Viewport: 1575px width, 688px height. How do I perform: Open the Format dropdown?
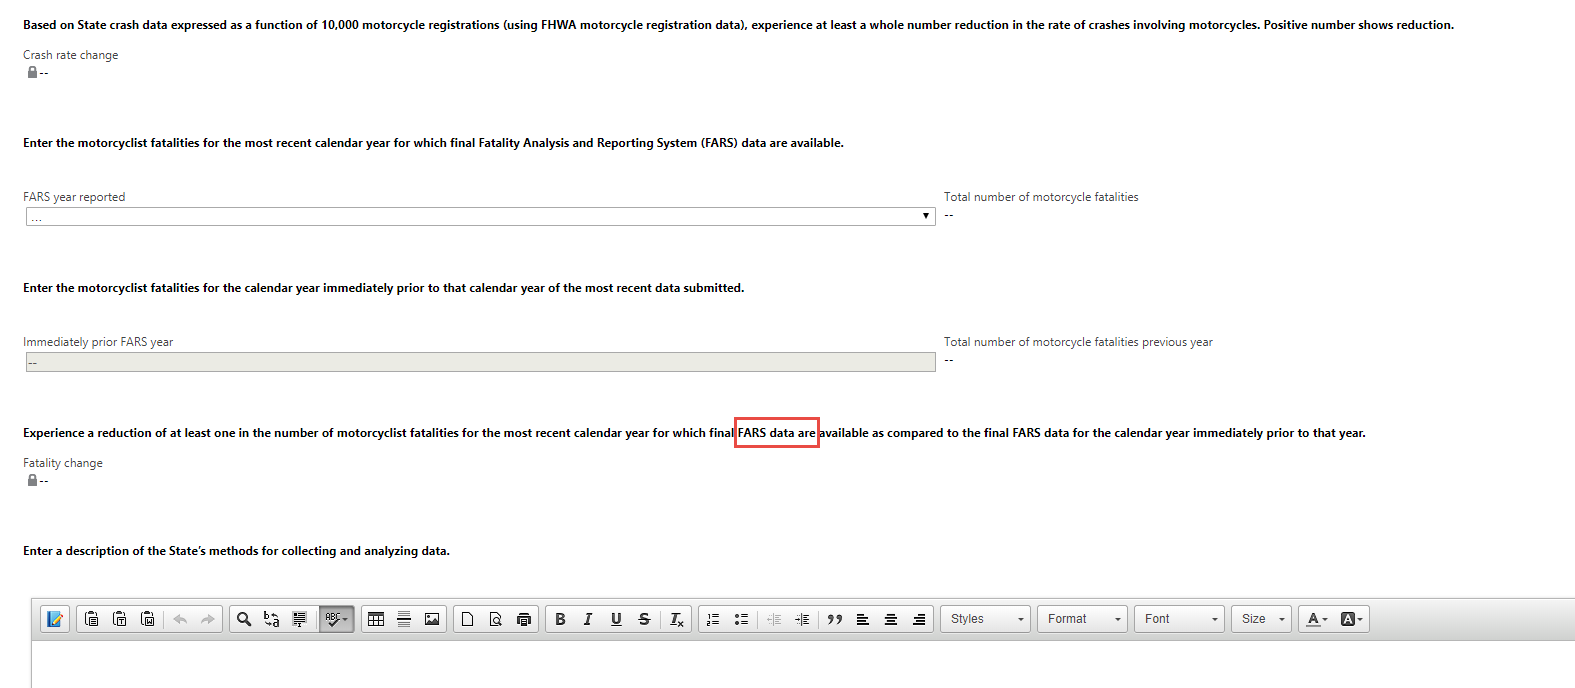[x=1083, y=619]
